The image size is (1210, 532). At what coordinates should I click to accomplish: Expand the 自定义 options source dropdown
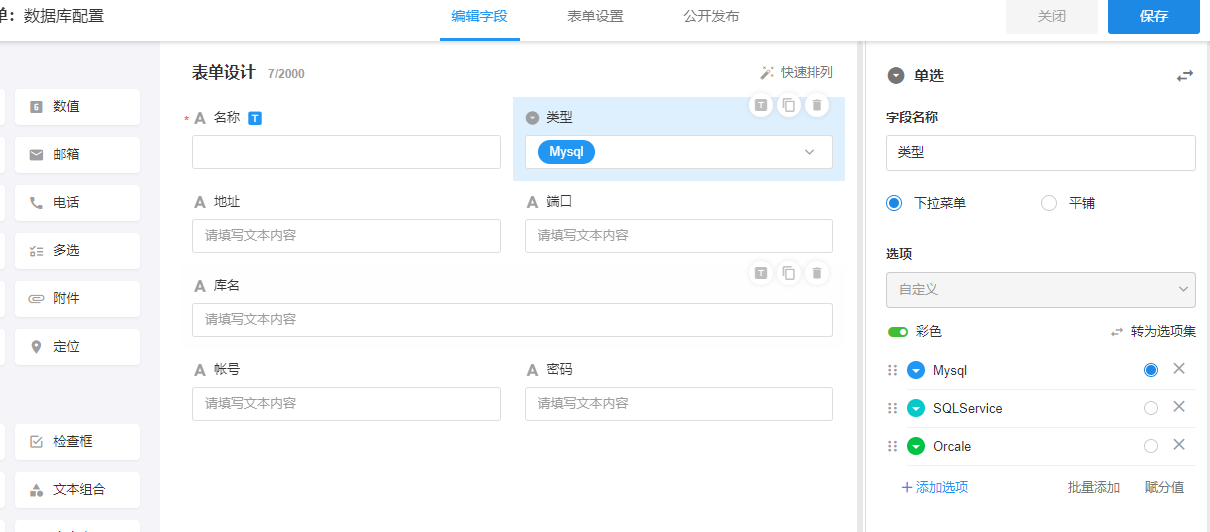tap(1040, 290)
